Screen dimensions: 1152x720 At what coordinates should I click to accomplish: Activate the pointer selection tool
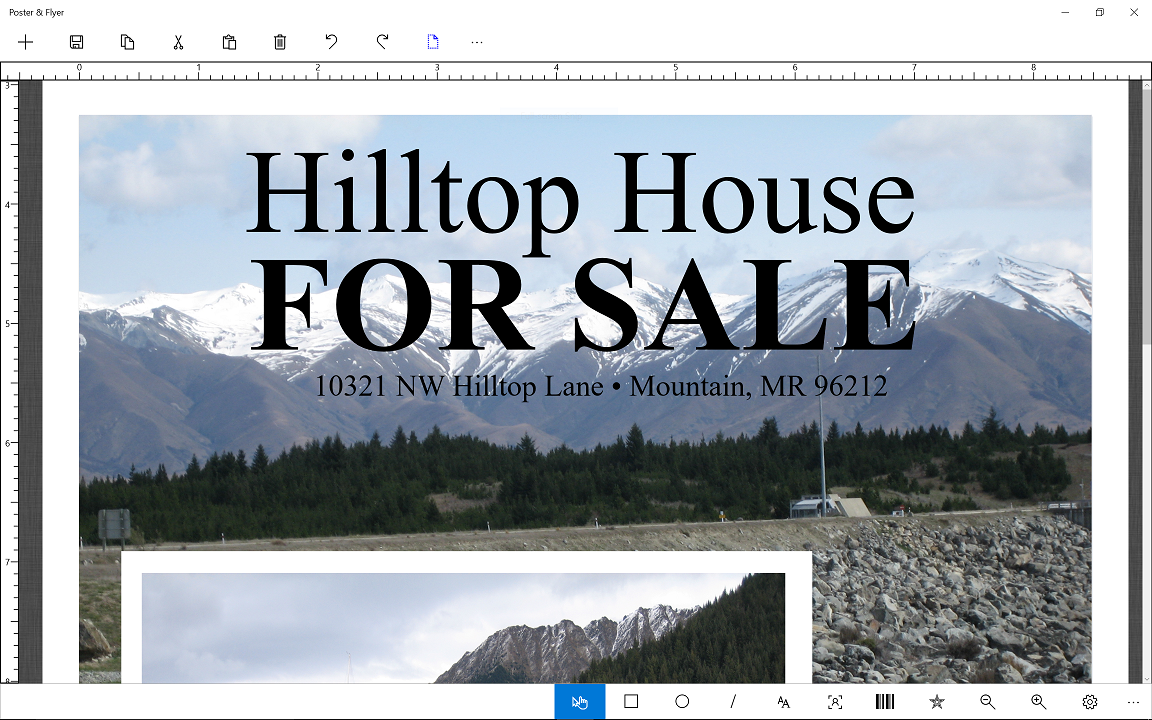[580, 702]
